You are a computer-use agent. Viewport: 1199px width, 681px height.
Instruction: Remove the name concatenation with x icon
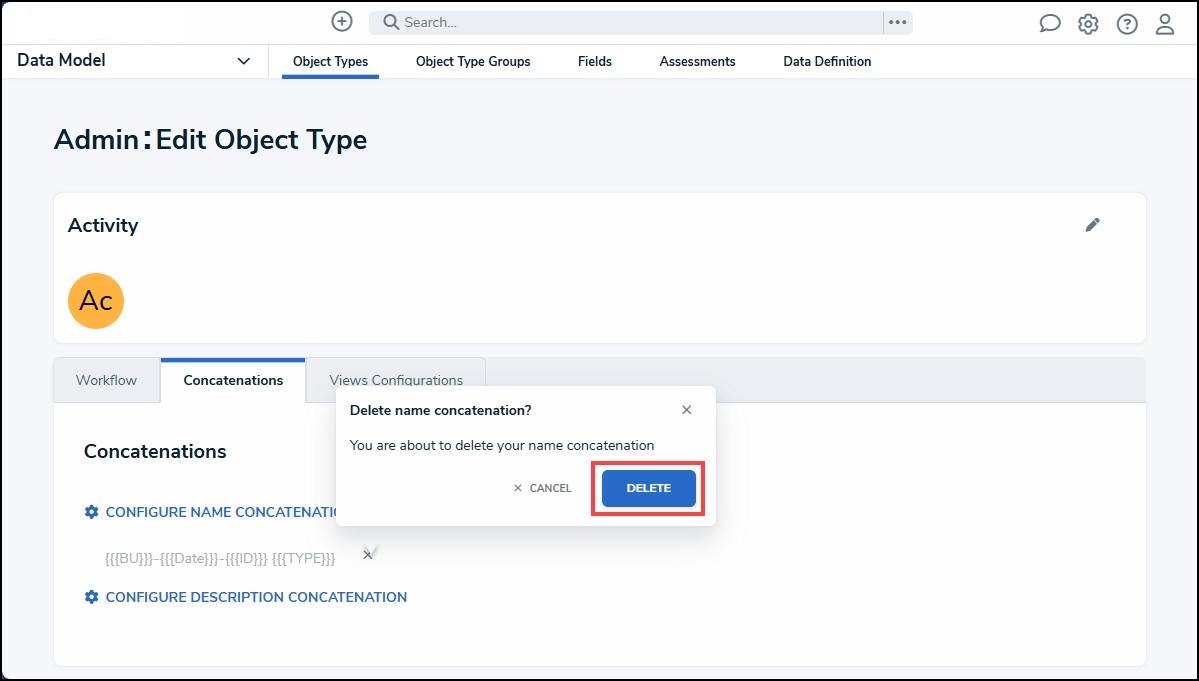pyautogui.click(x=368, y=555)
